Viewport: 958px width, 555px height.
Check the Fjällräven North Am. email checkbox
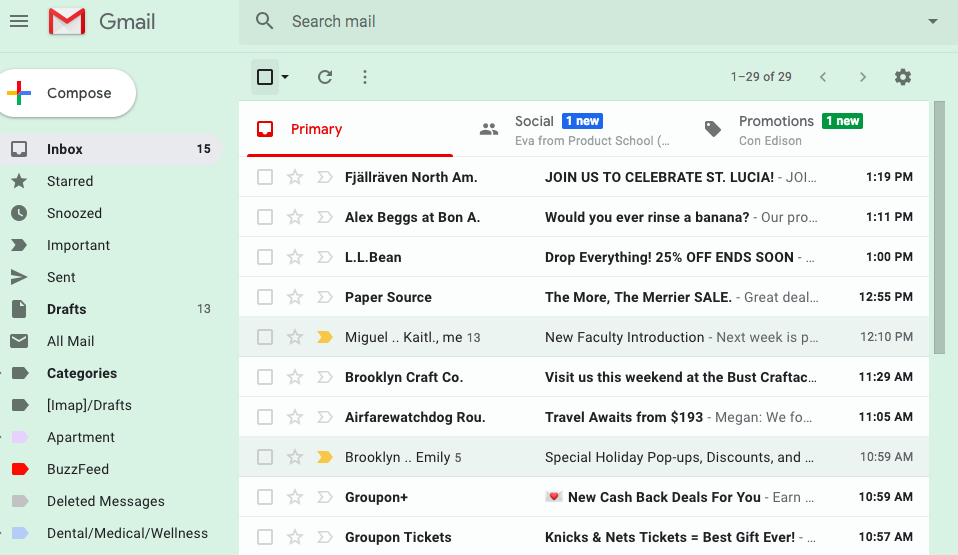[265, 177]
